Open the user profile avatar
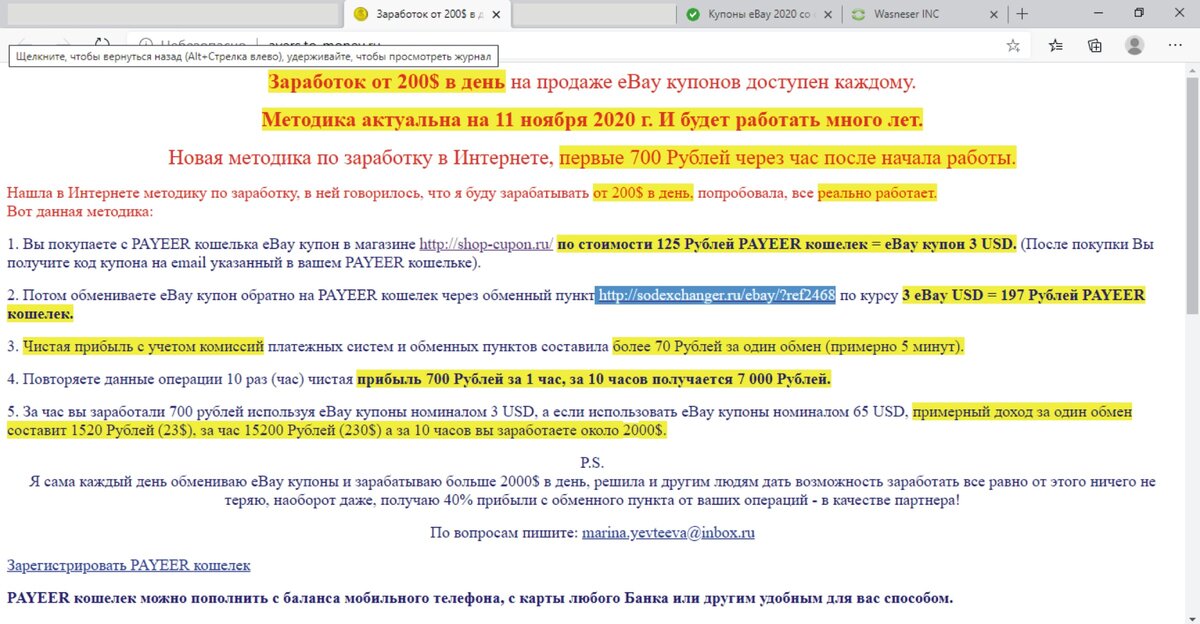 click(1134, 45)
